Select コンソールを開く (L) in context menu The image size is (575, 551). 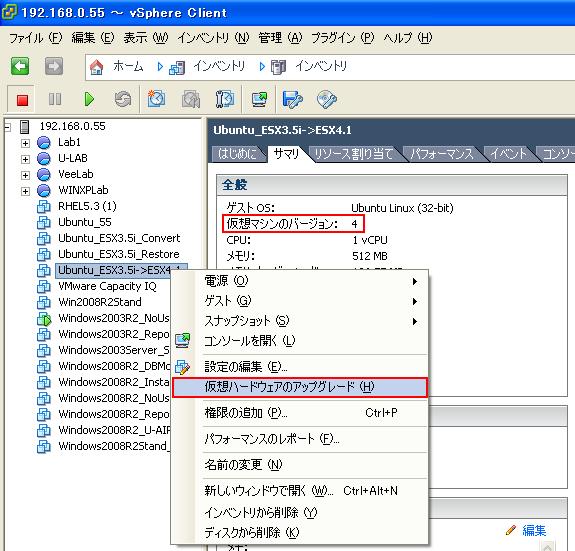tap(300, 341)
